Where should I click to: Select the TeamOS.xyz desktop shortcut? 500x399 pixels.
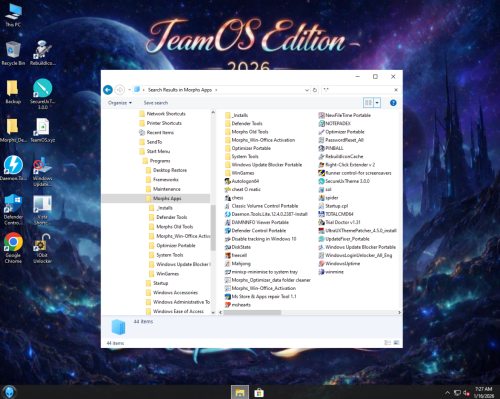click(x=43, y=131)
